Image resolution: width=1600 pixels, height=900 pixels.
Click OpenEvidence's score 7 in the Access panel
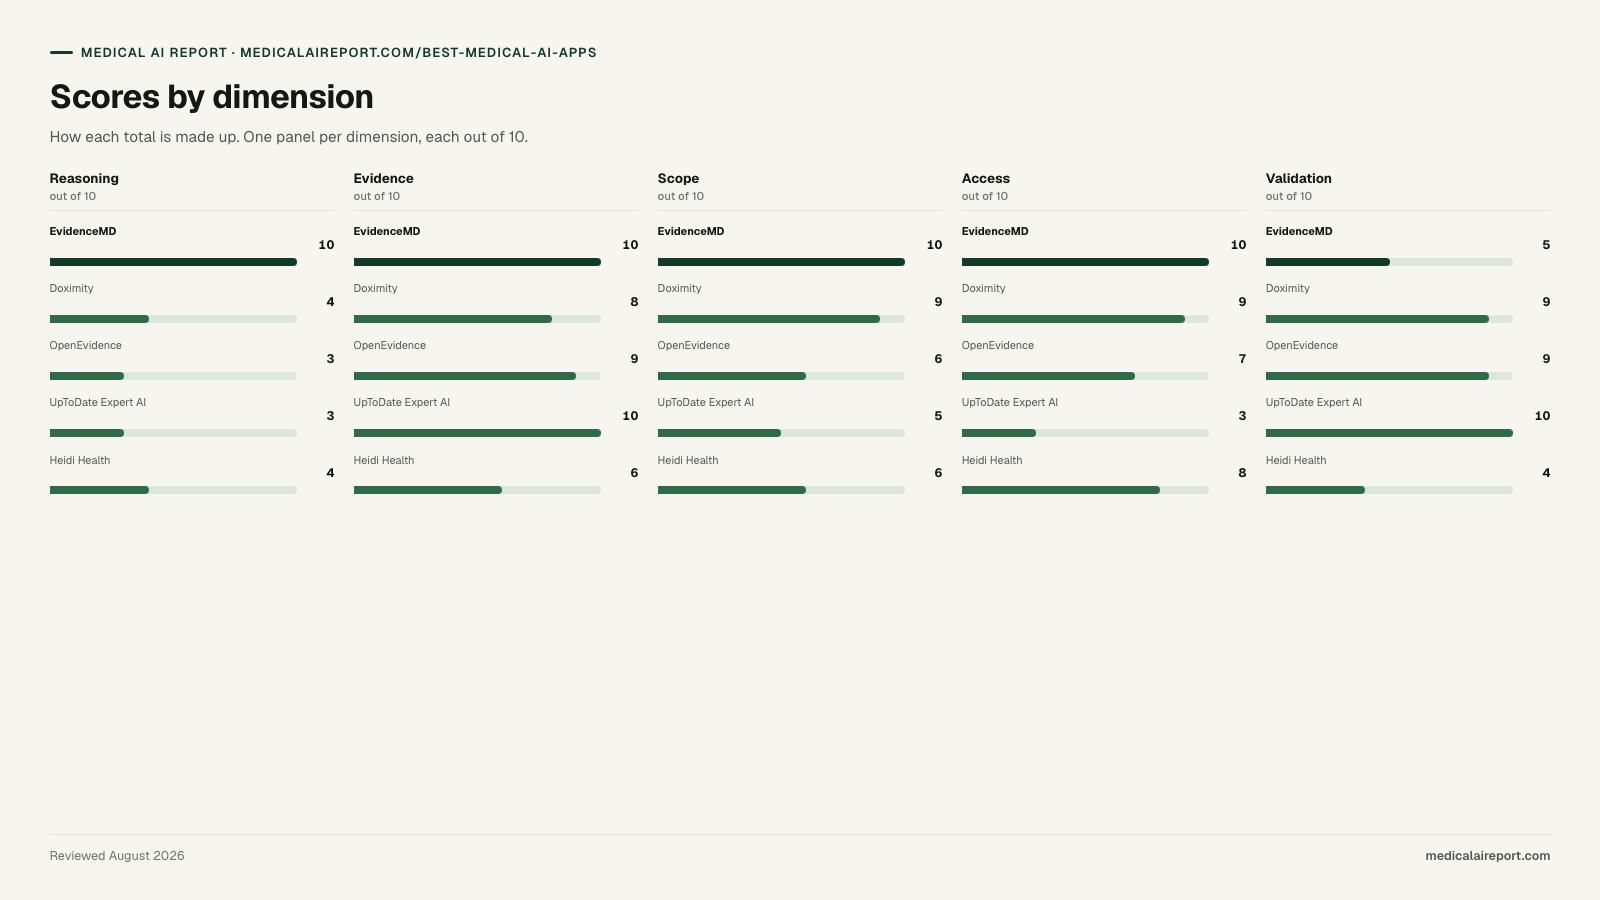pos(1242,359)
